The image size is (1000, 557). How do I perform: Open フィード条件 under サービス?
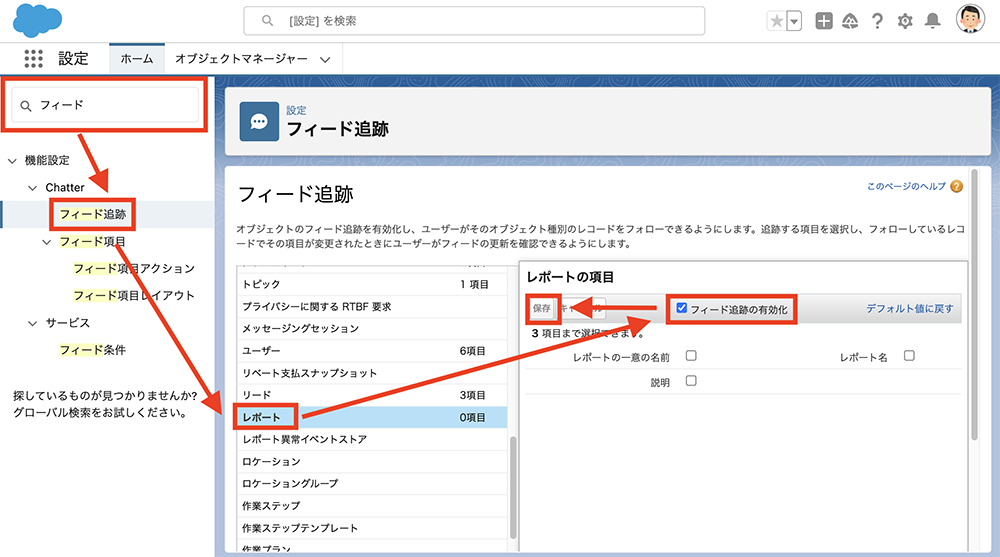click(x=92, y=350)
